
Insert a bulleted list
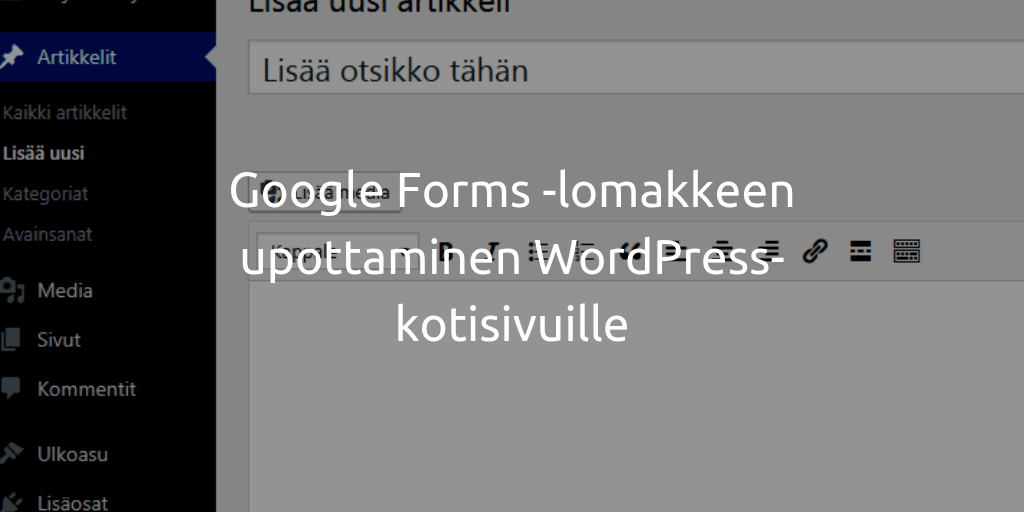(x=539, y=251)
